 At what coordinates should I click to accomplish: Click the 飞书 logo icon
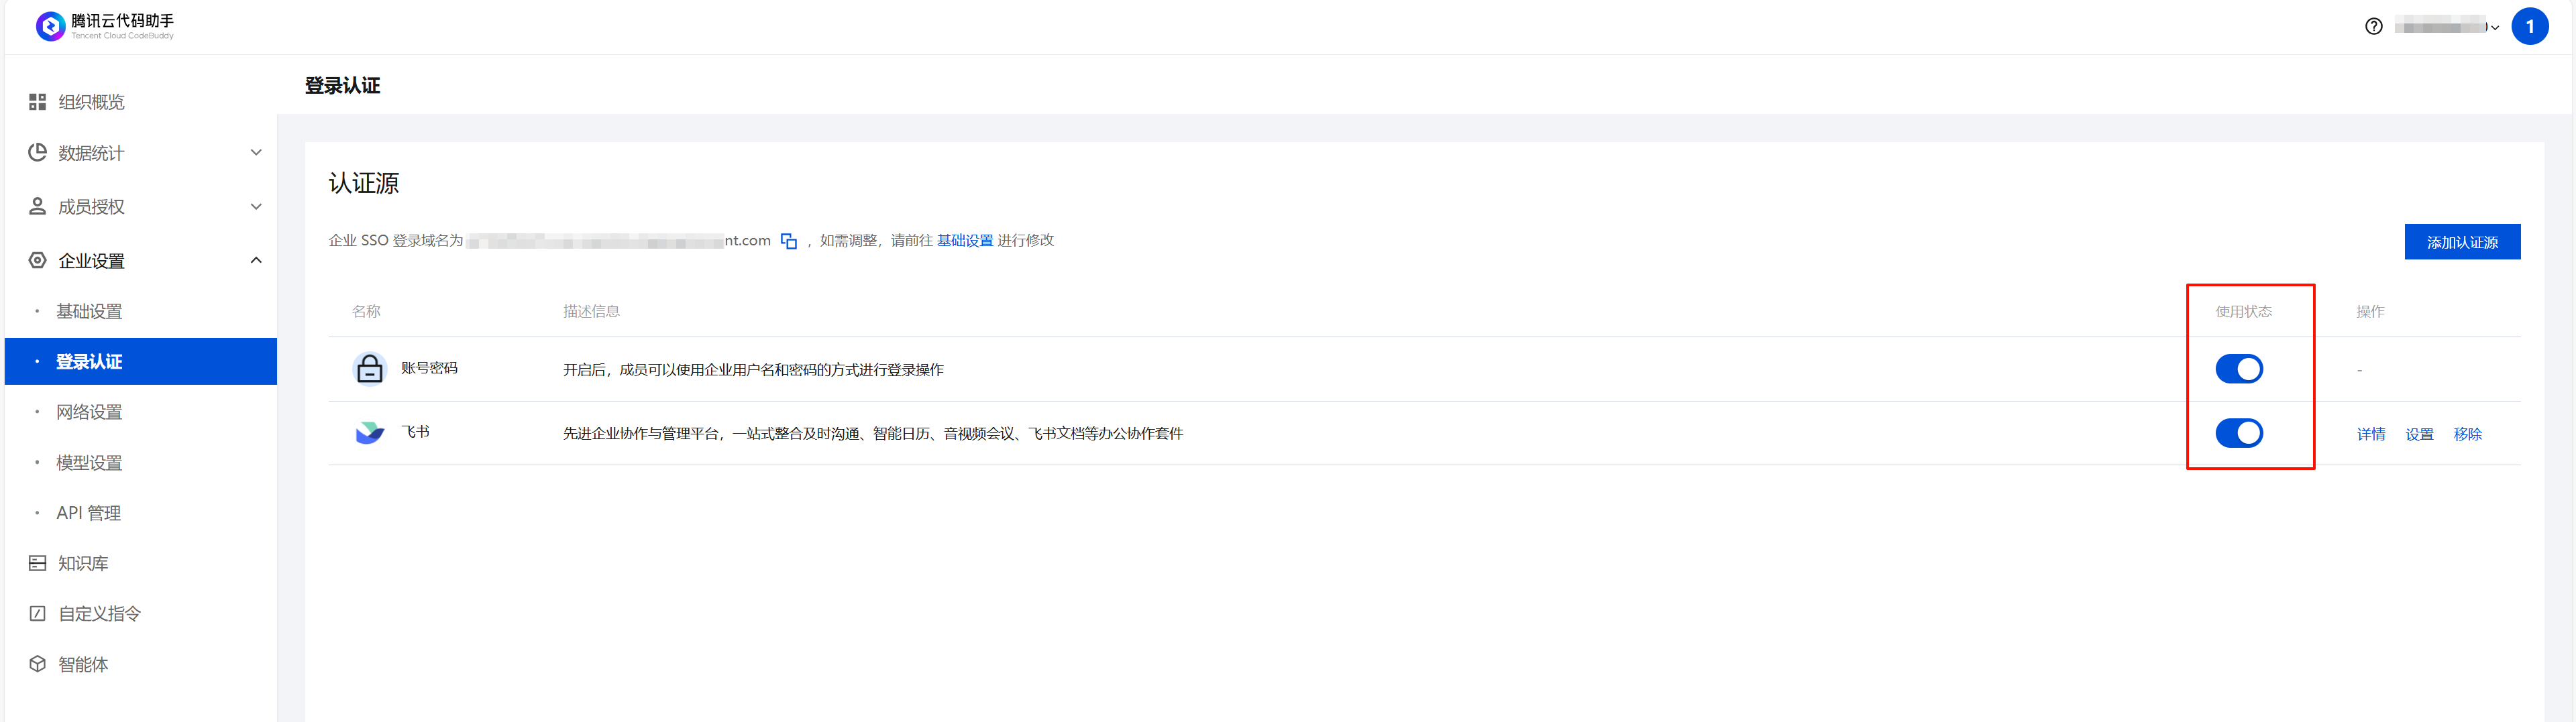[370, 433]
